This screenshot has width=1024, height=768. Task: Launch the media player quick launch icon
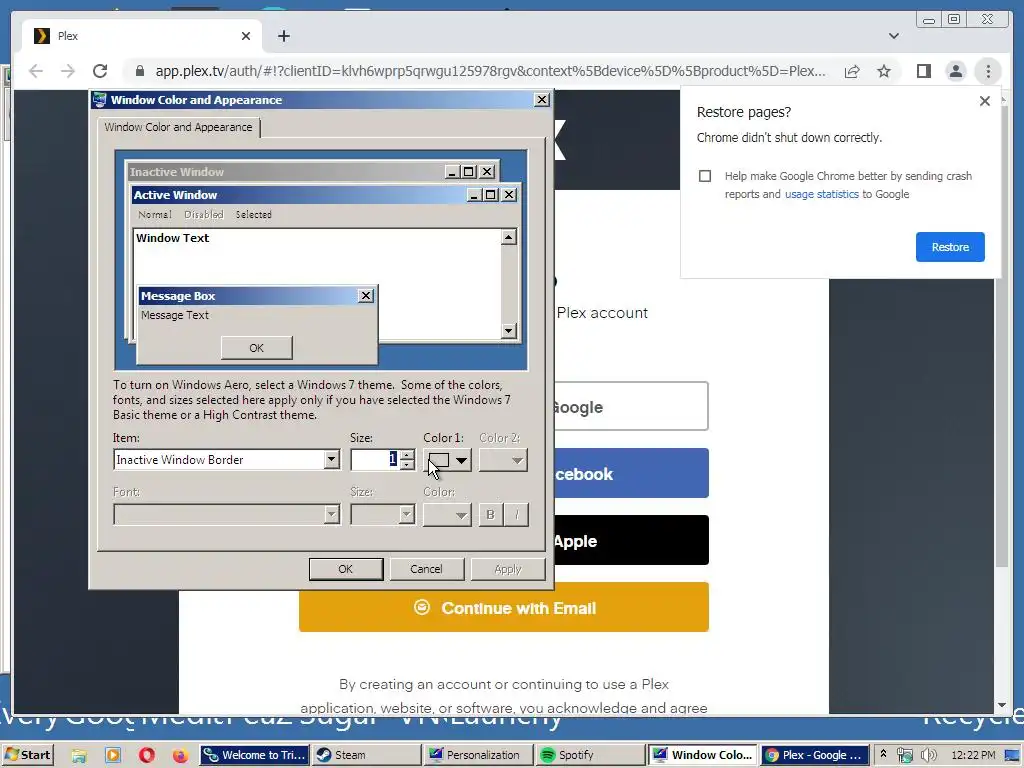113,756
